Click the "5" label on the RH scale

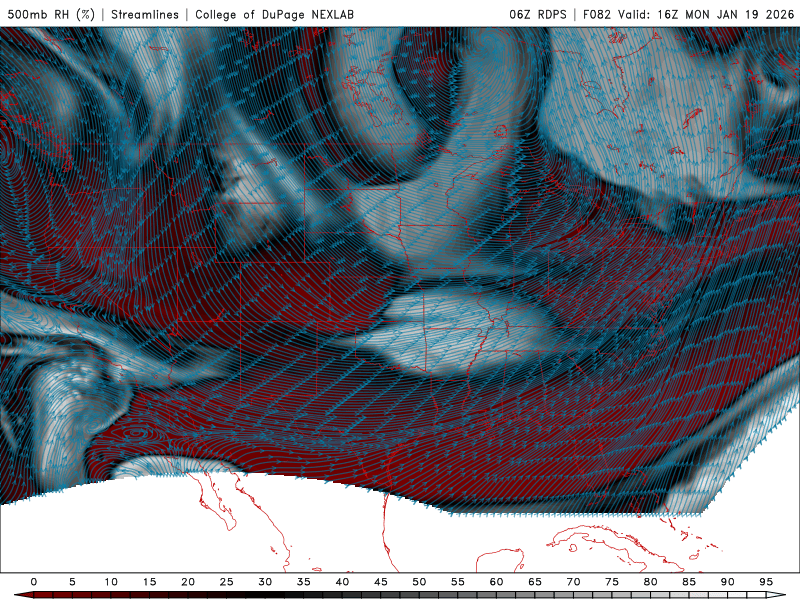[72, 582]
